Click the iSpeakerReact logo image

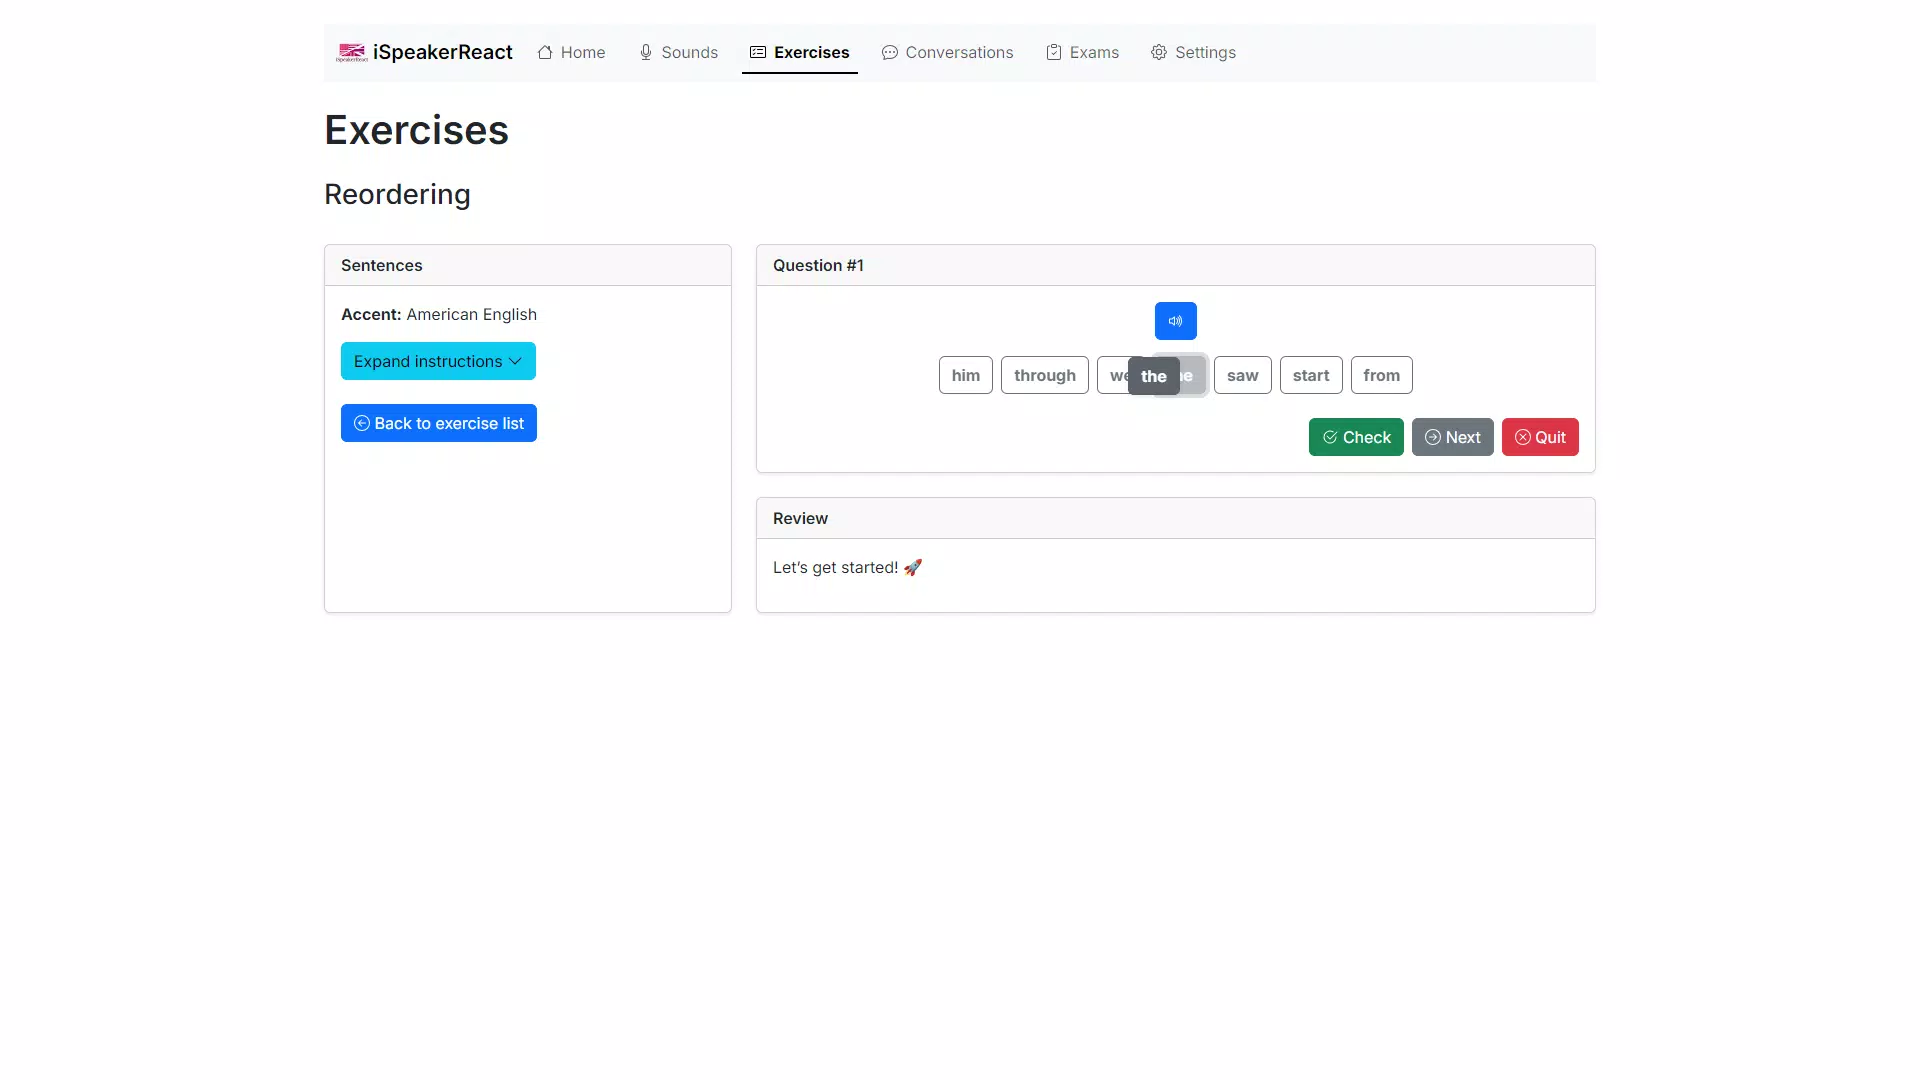point(352,52)
